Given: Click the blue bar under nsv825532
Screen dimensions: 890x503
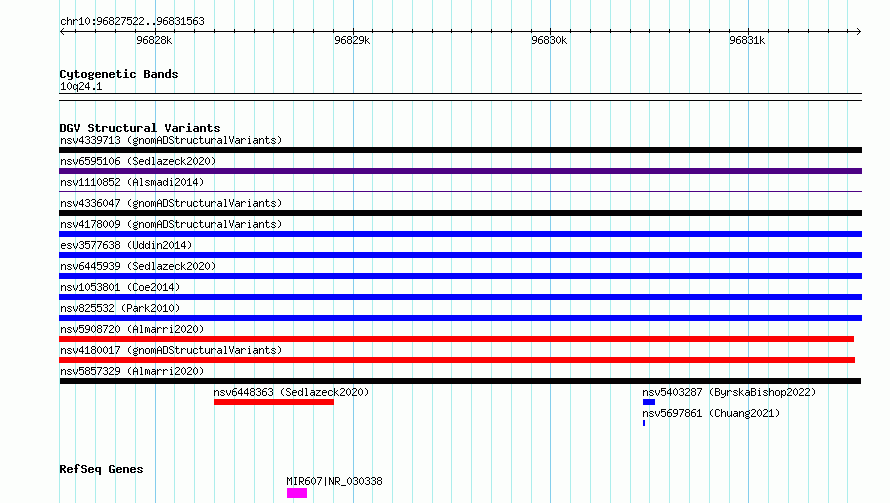Looking at the screenshot, I should coord(460,318).
